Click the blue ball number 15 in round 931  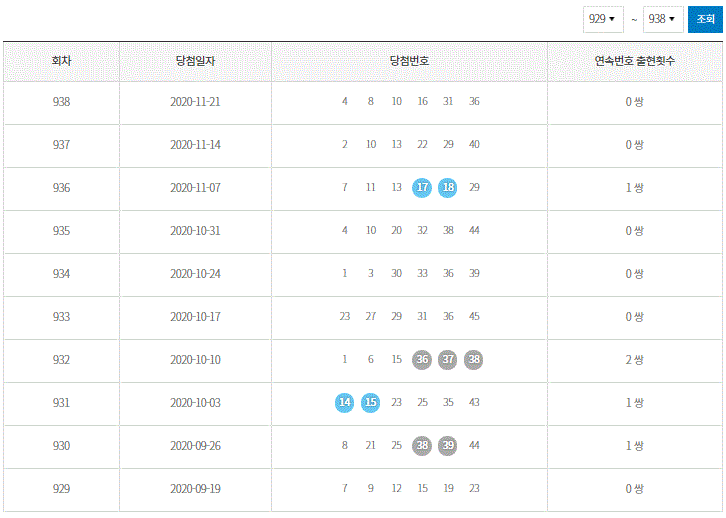[370, 402]
